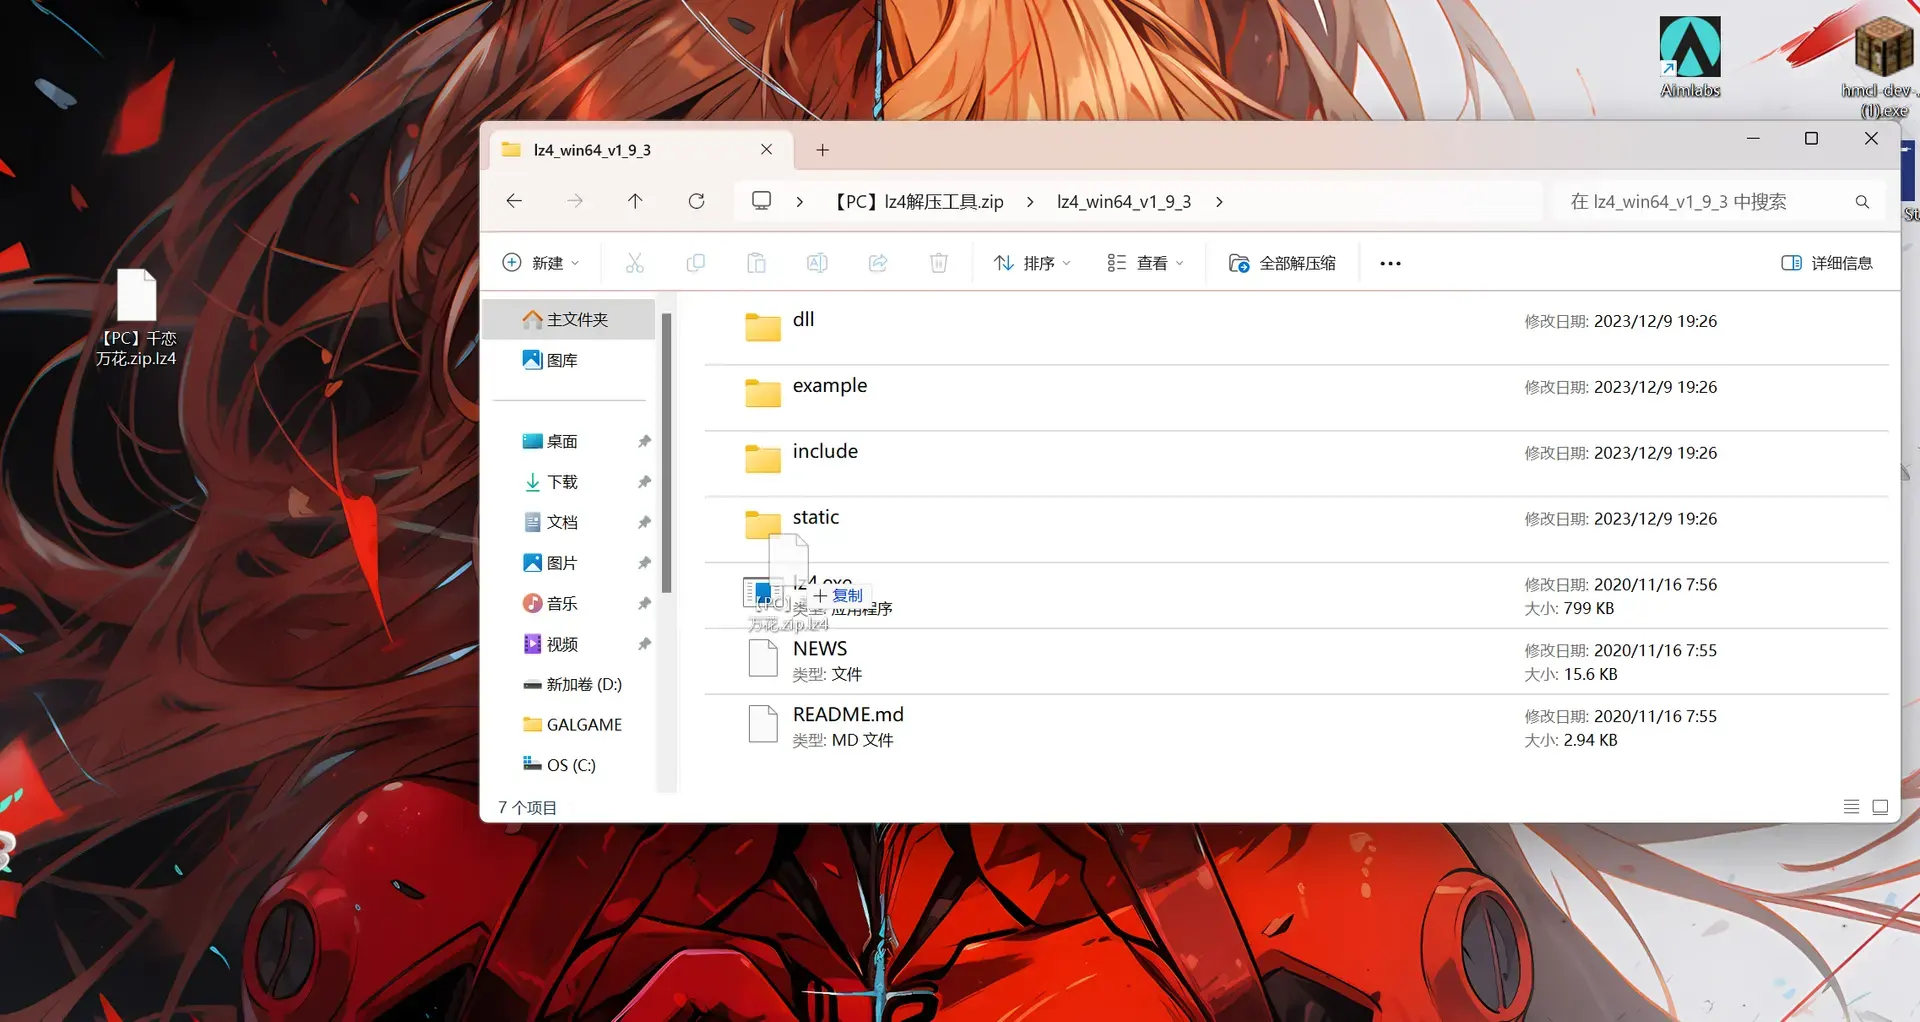Unpin 文档 via its pin icon

click(x=644, y=522)
